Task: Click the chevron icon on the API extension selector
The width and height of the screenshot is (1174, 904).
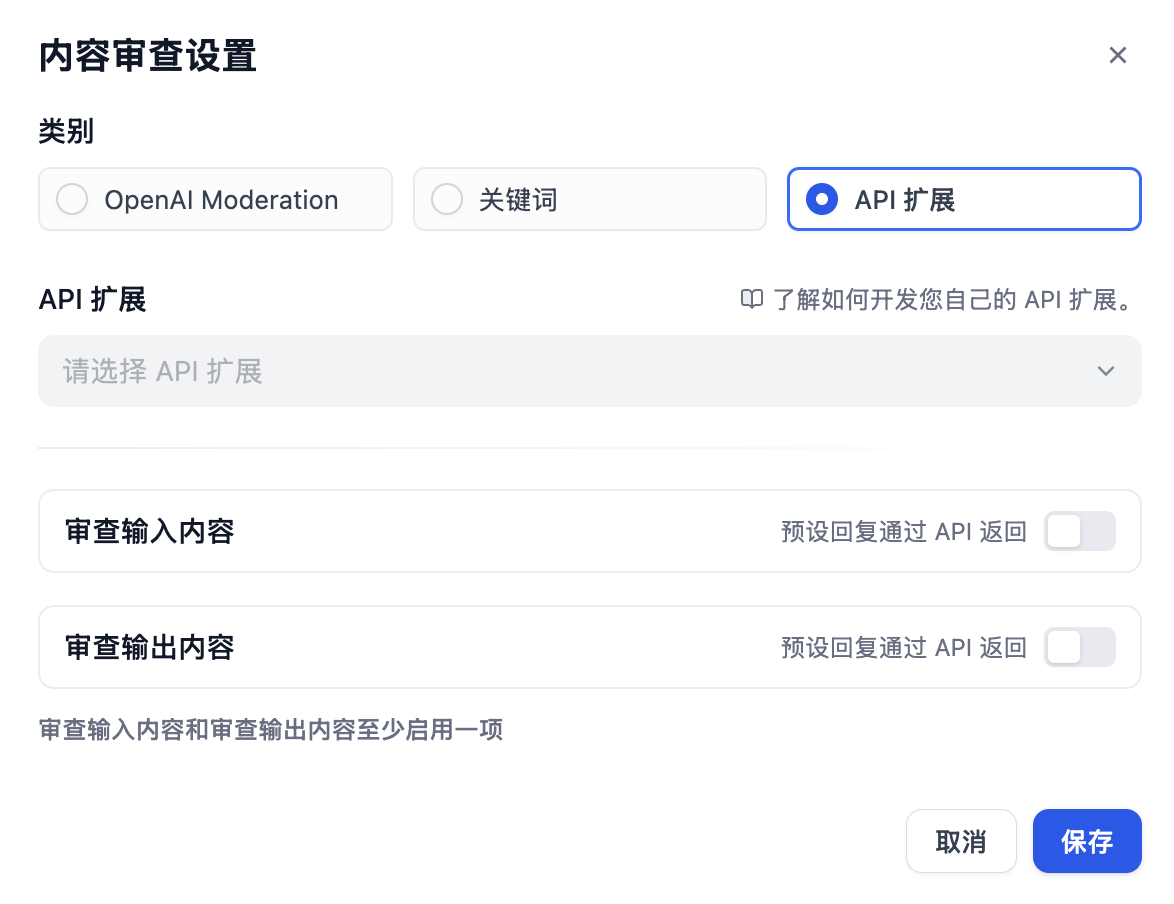Action: tap(1106, 371)
